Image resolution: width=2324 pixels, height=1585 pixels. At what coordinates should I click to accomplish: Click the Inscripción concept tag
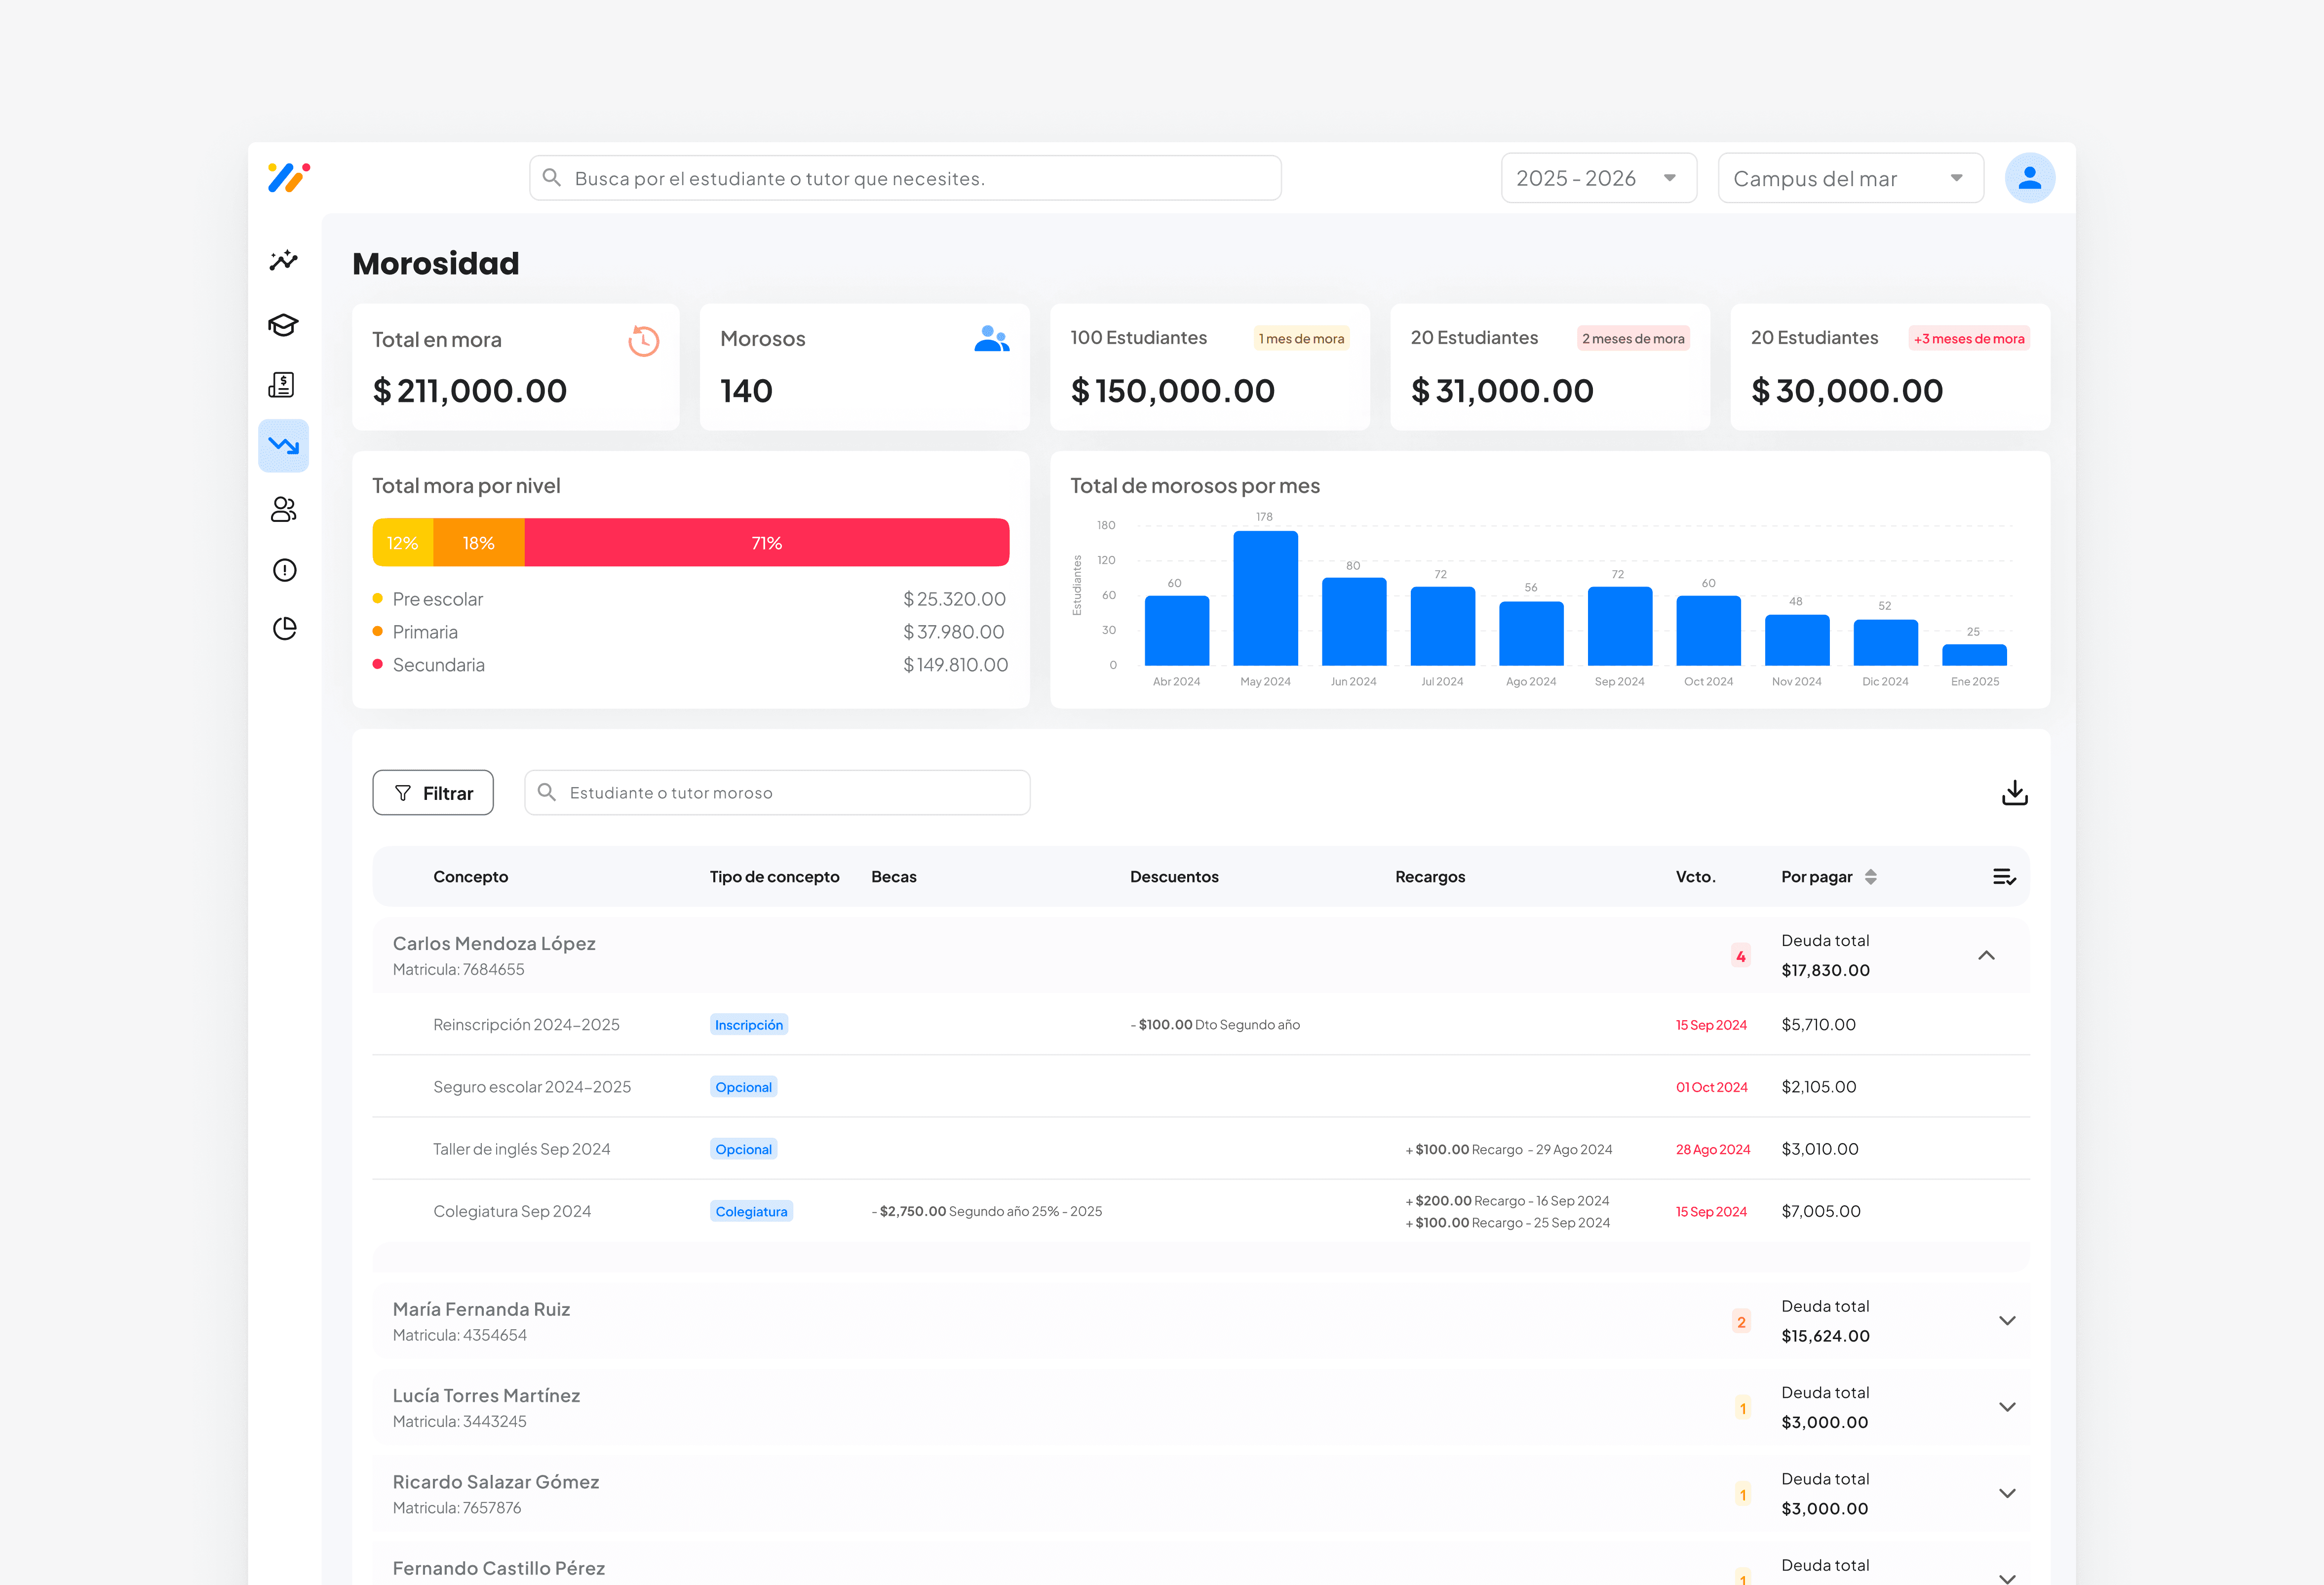coord(749,1025)
